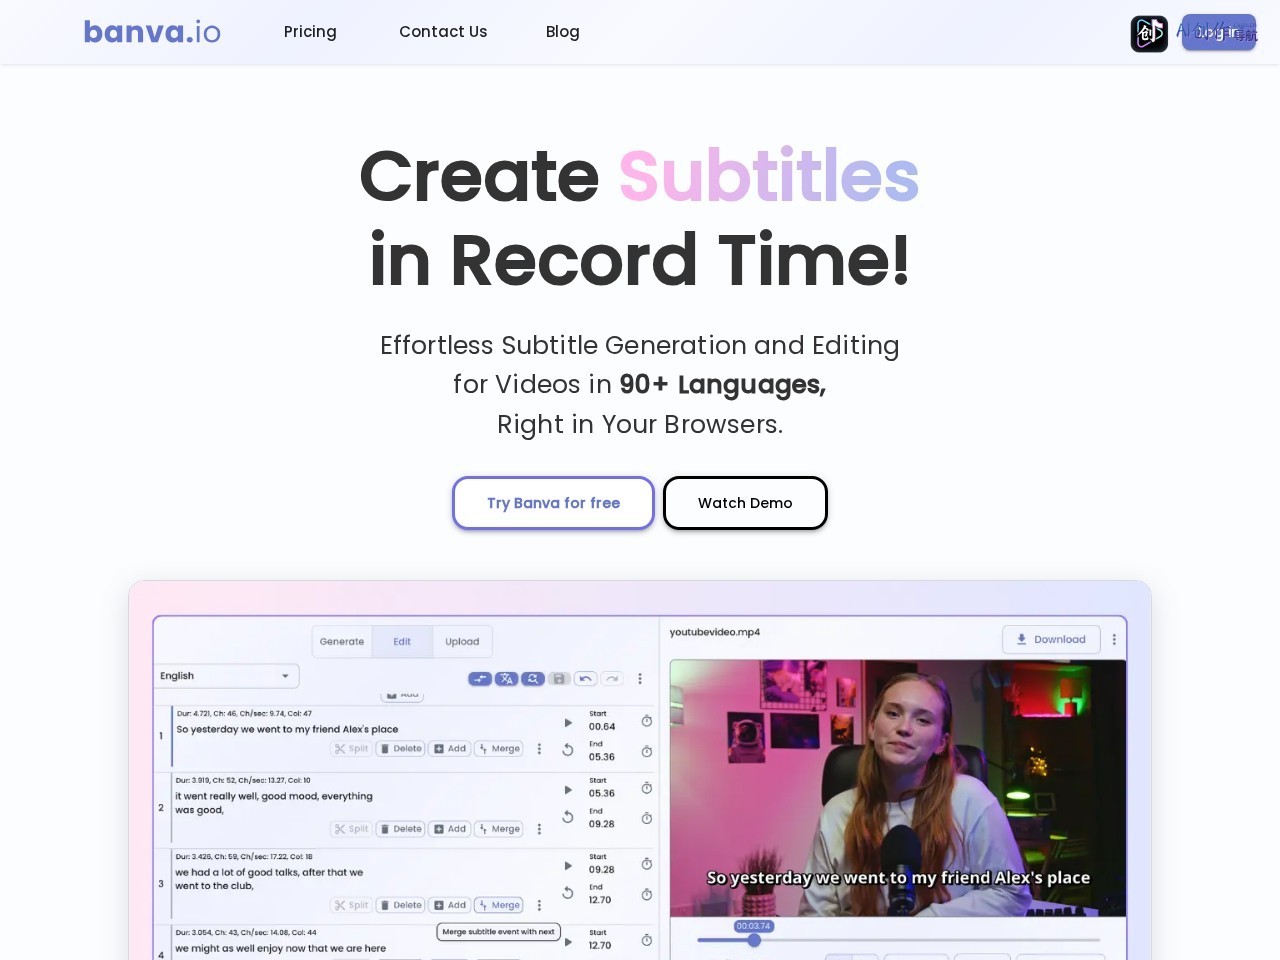This screenshot has width=1280, height=960.
Task: Click the Merge button on subtitle line 3
Action: 498,905
